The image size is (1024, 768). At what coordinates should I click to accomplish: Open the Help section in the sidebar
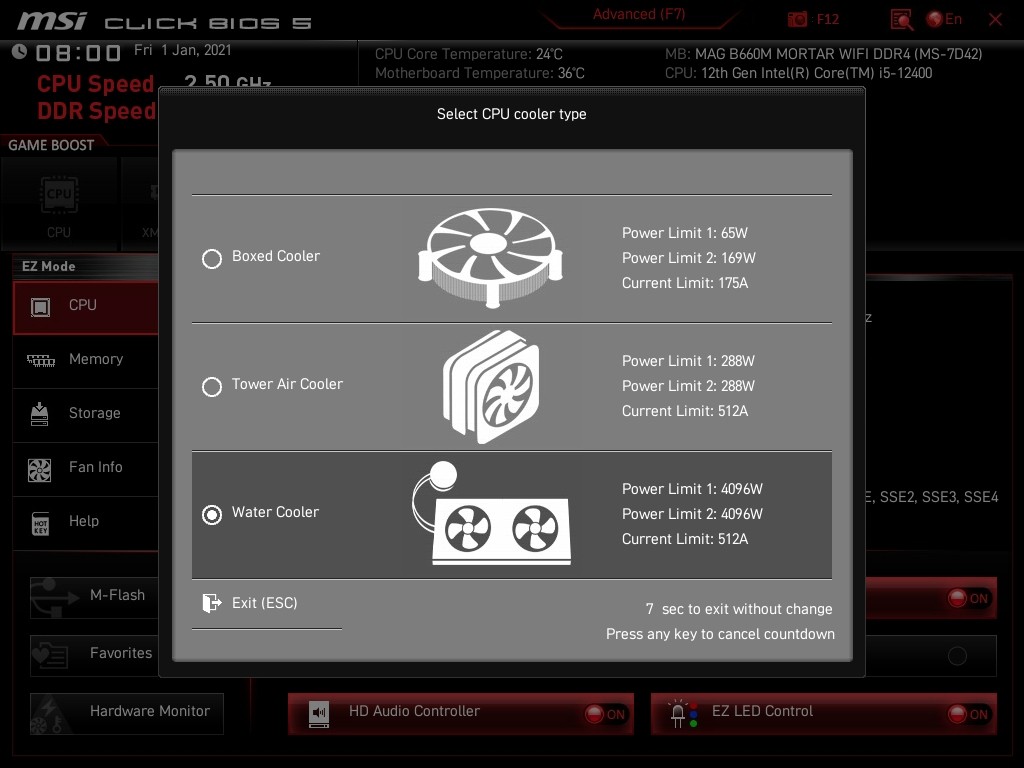click(x=86, y=522)
